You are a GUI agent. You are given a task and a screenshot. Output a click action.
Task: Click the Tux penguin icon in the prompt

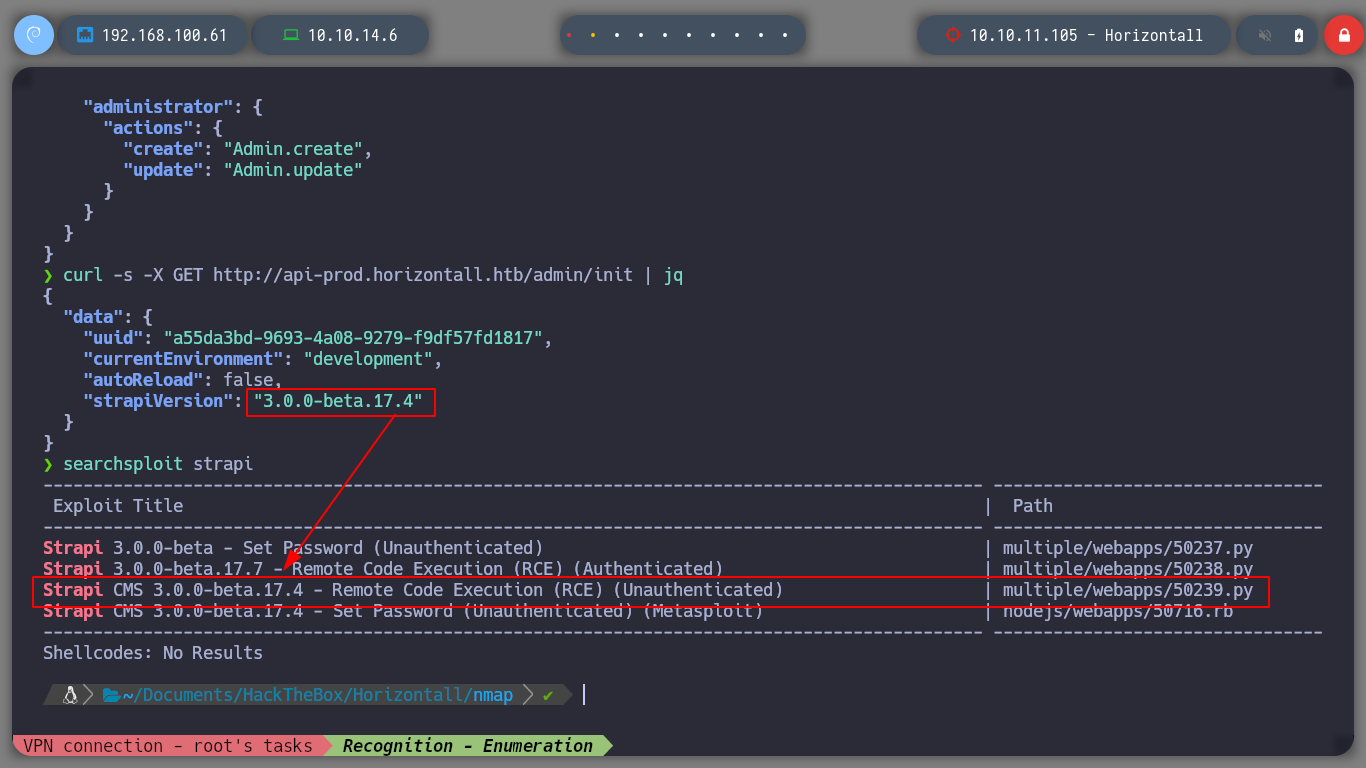tap(70, 694)
